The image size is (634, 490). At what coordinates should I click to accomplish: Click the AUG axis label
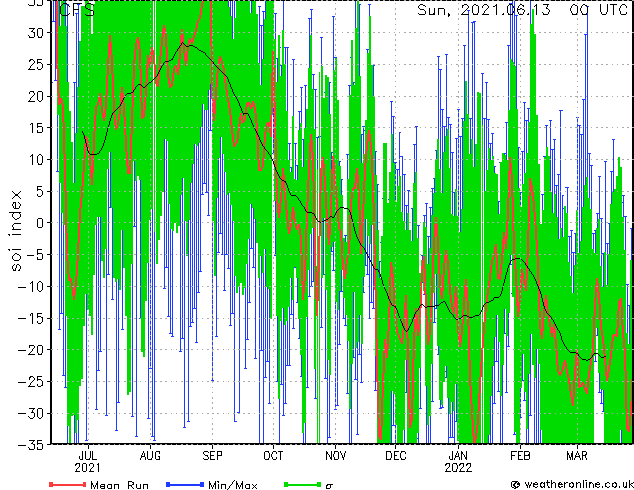coord(150,456)
